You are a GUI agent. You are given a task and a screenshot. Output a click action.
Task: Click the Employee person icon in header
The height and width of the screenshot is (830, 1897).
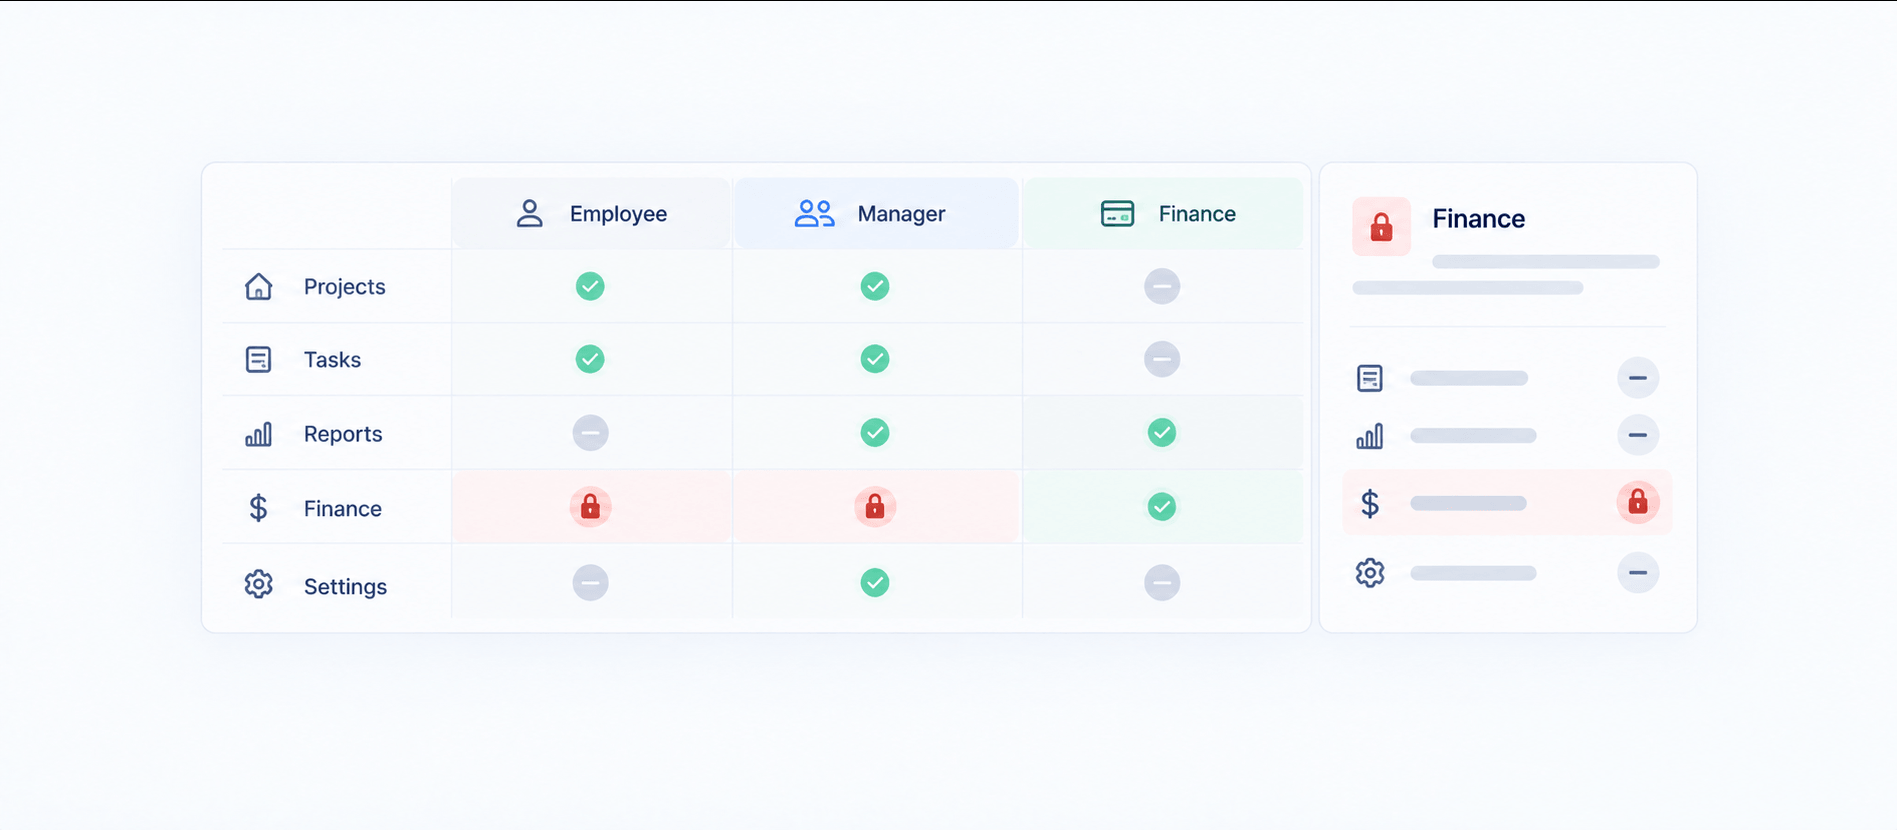(529, 213)
